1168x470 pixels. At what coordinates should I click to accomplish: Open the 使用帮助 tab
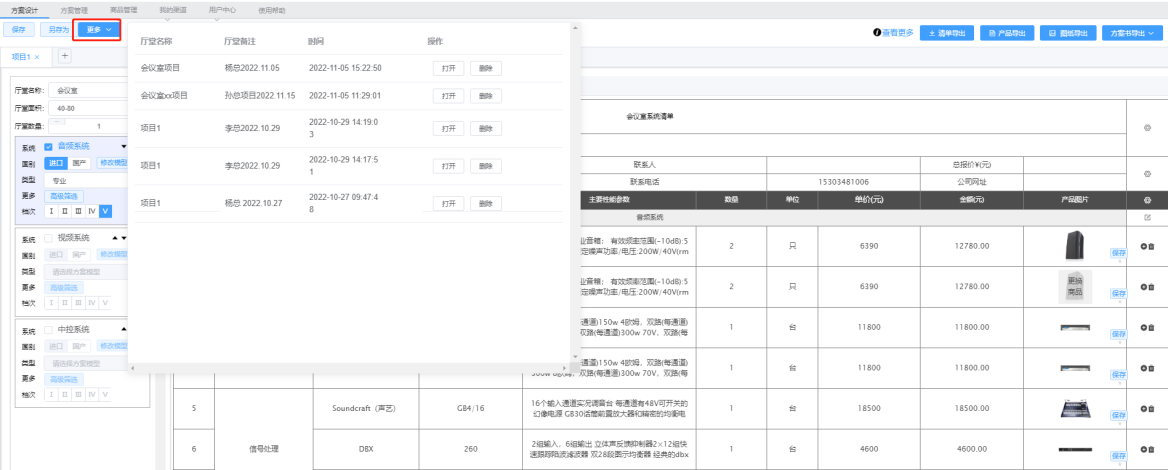270,10
